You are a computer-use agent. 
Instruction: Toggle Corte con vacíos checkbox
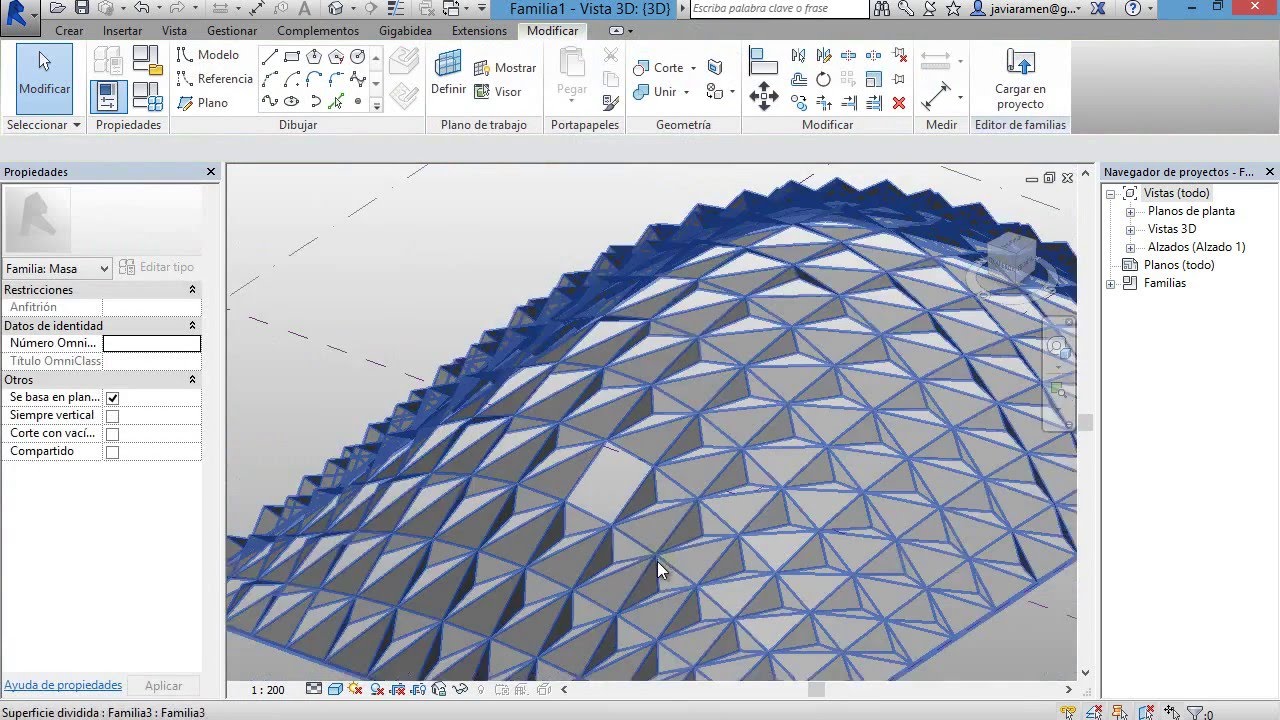(x=112, y=434)
